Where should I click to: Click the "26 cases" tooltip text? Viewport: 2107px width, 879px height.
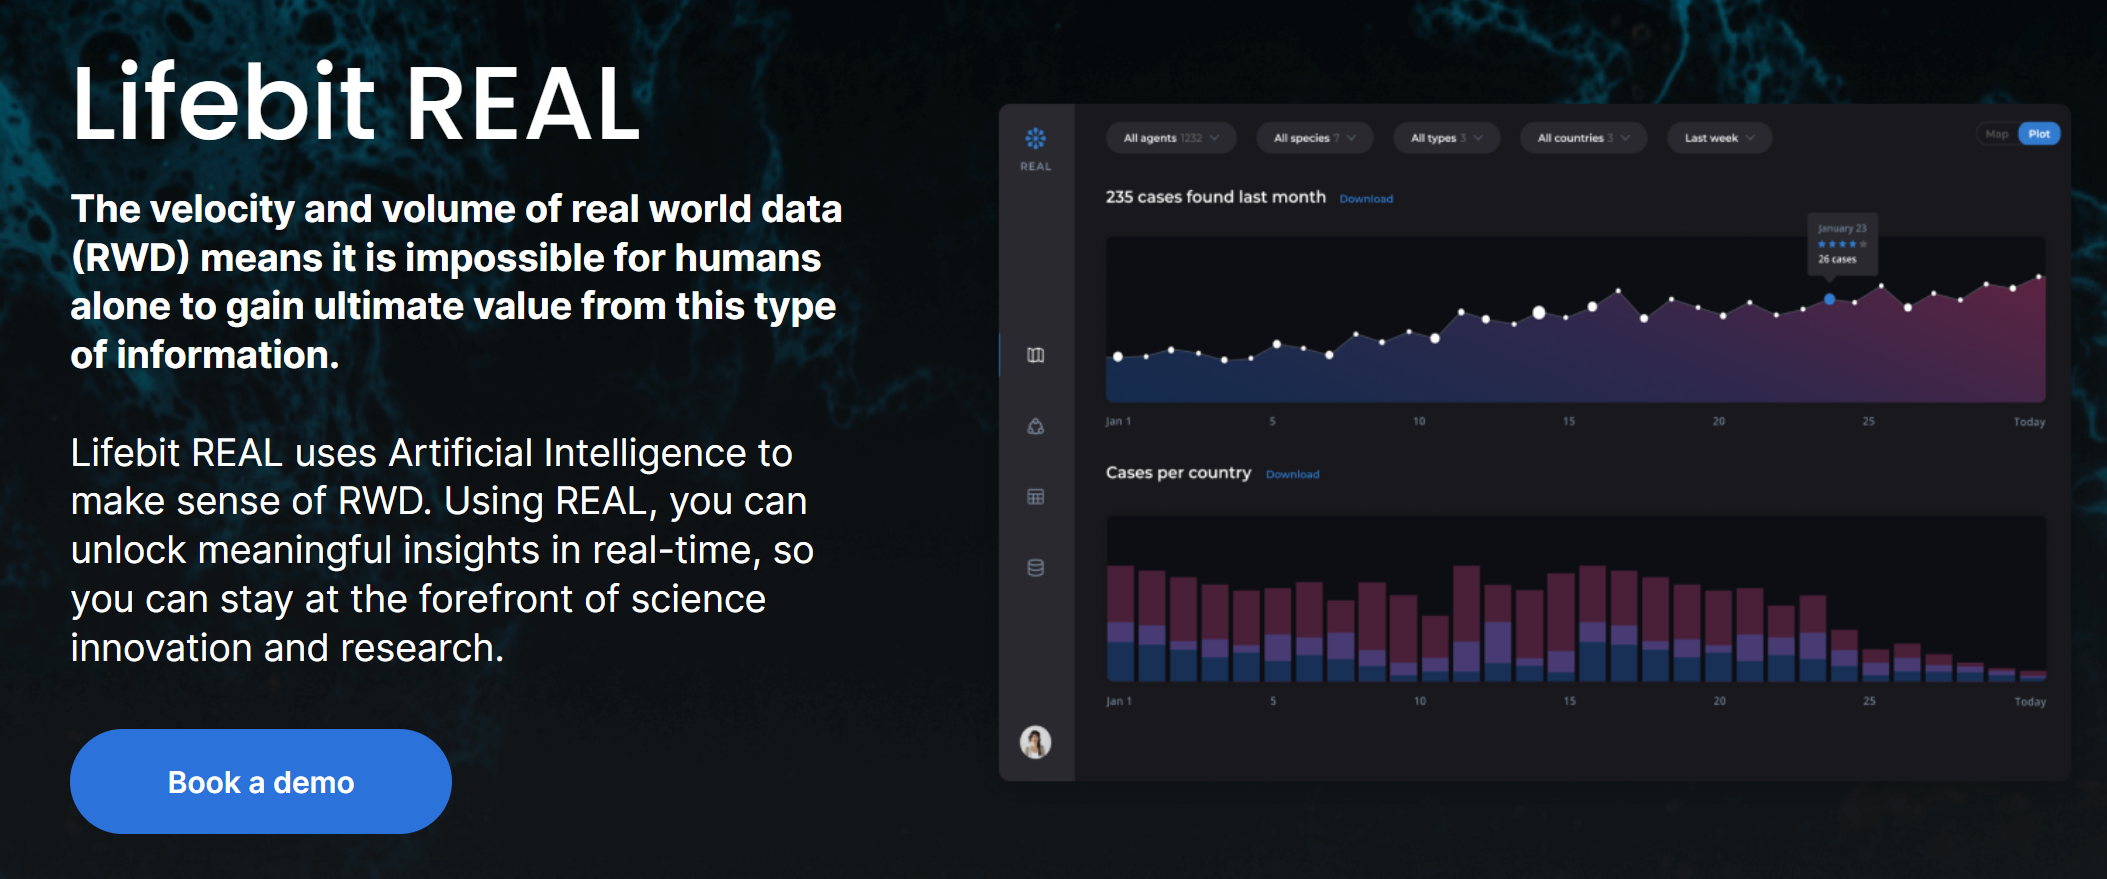pyautogui.click(x=1837, y=259)
